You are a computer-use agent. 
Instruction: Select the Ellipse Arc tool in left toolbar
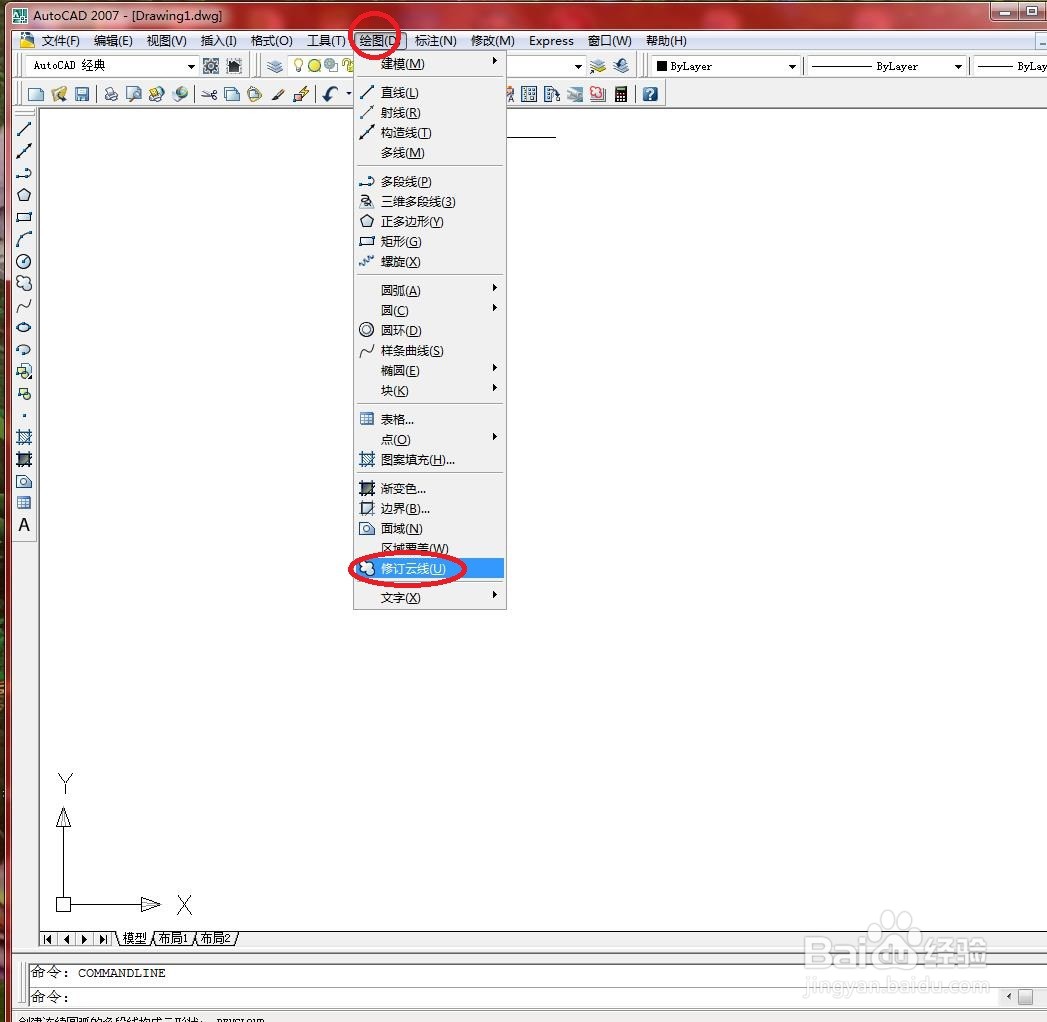(x=24, y=349)
